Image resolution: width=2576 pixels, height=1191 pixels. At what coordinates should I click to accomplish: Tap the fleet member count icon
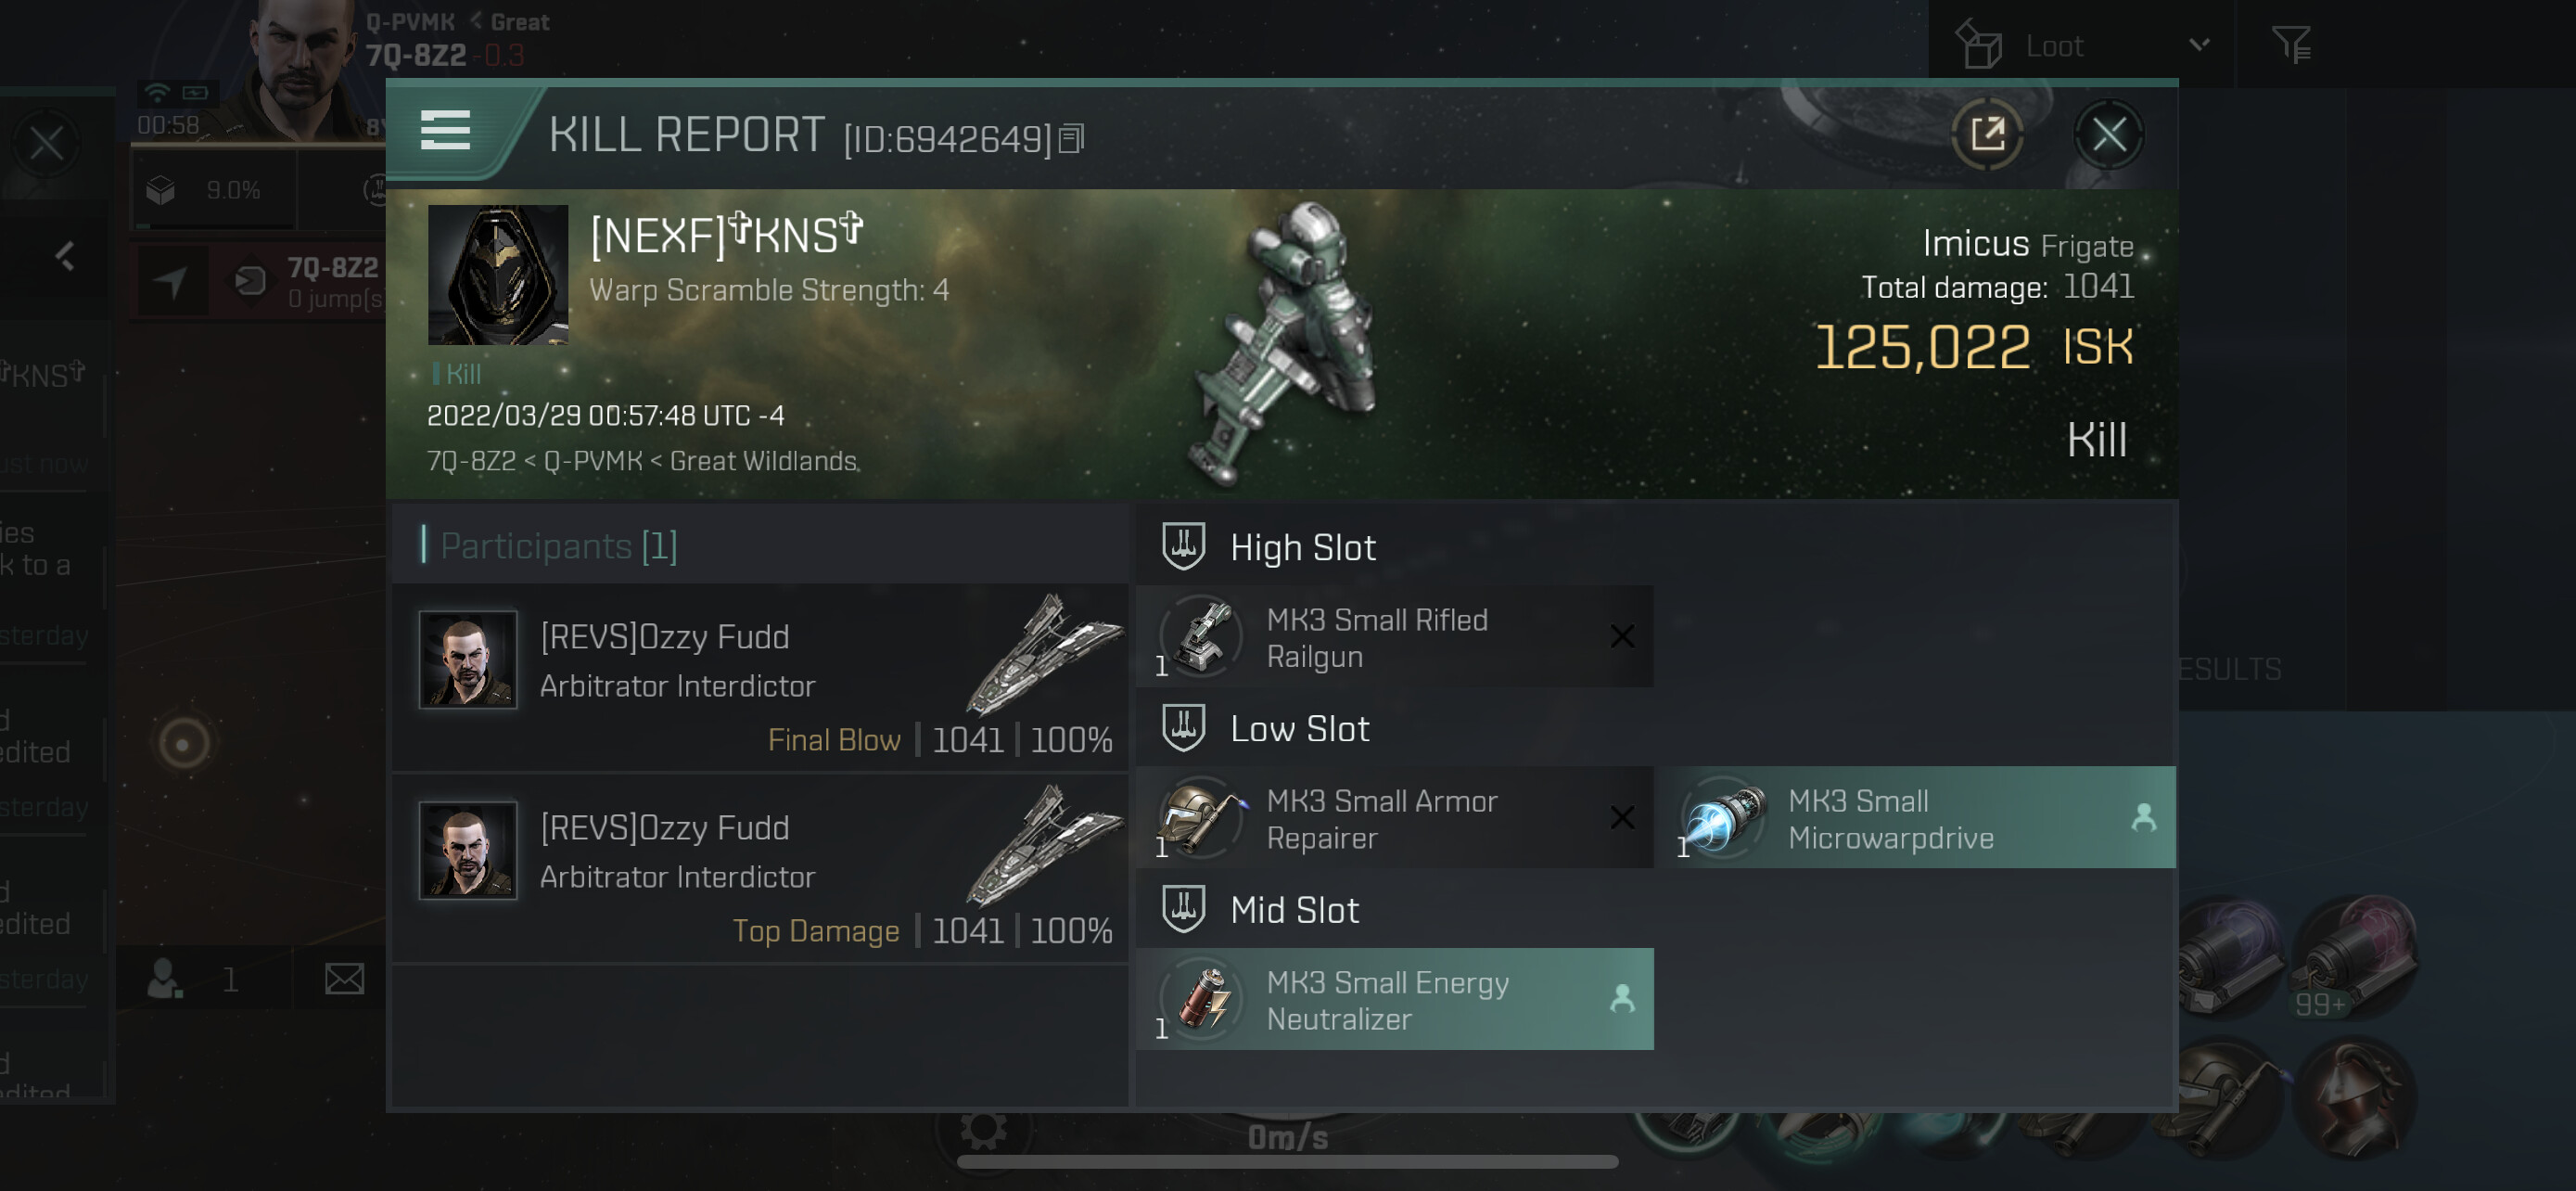tap(163, 980)
